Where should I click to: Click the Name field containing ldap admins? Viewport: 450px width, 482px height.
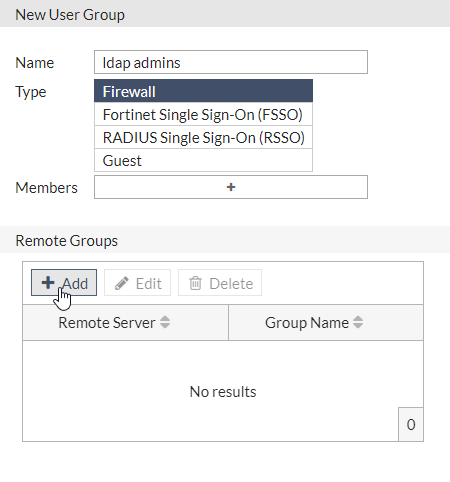point(231,62)
